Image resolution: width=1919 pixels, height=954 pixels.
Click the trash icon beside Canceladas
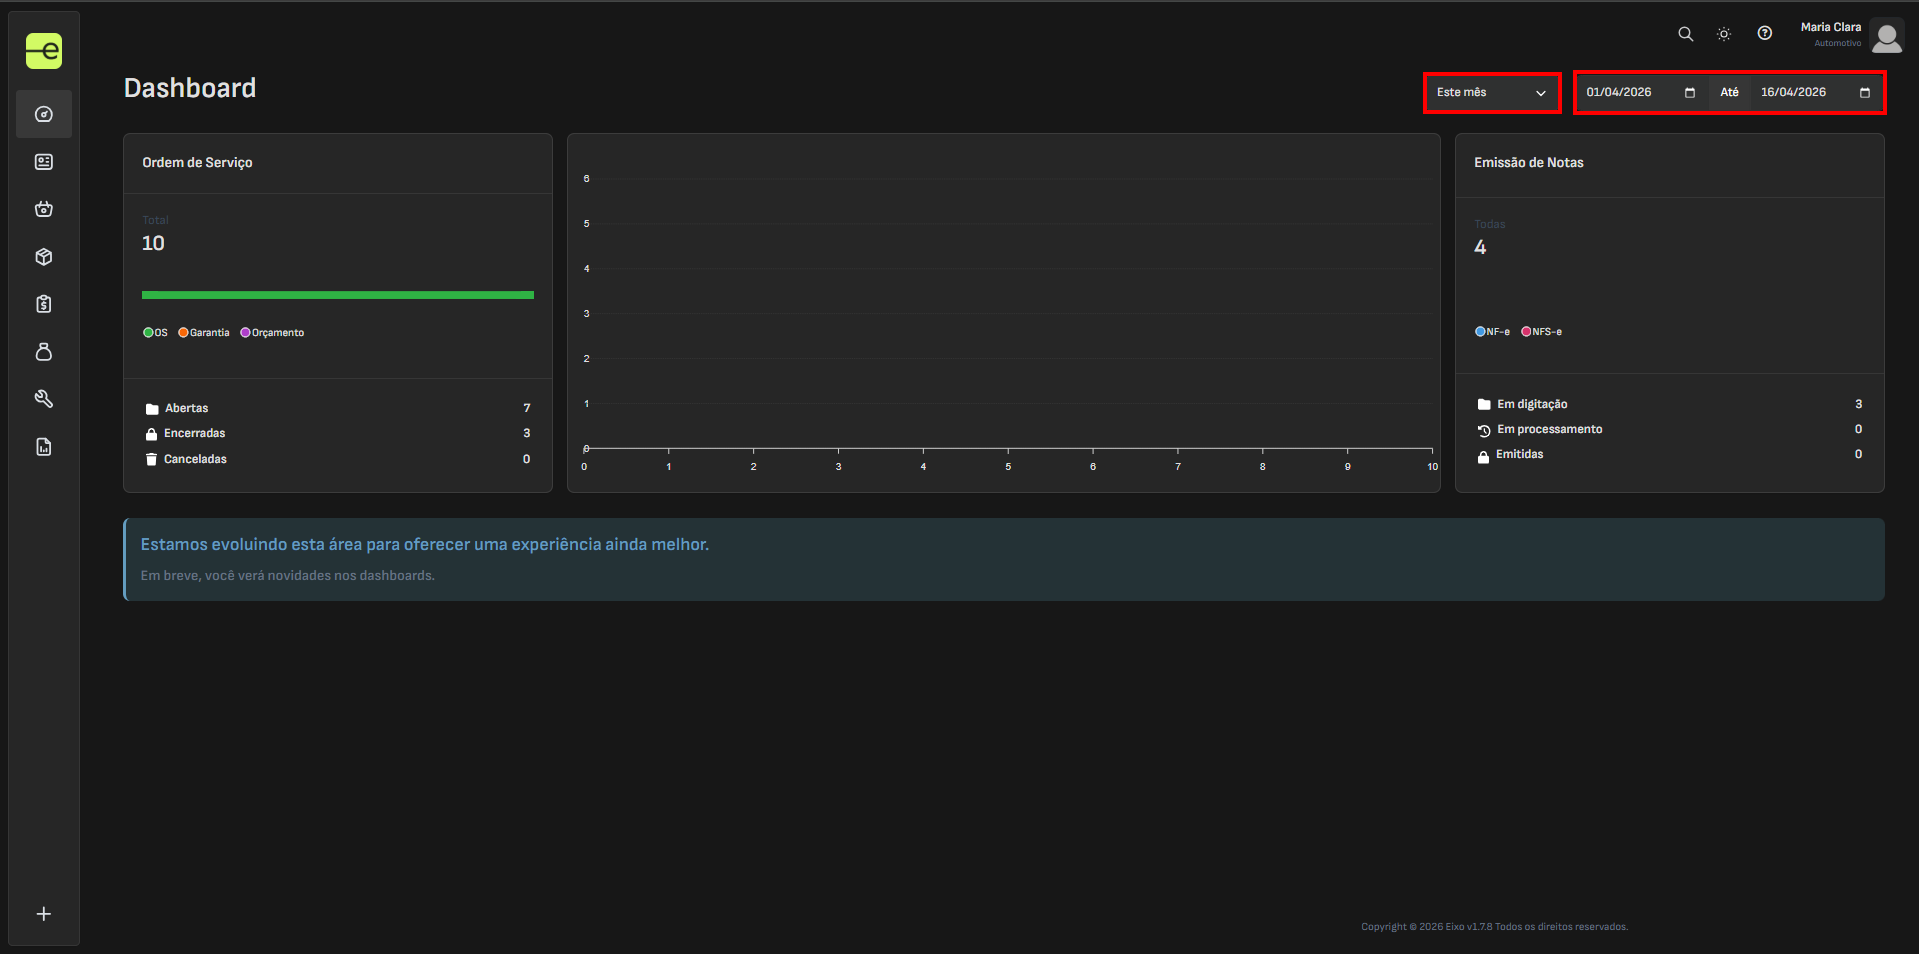tap(151, 459)
